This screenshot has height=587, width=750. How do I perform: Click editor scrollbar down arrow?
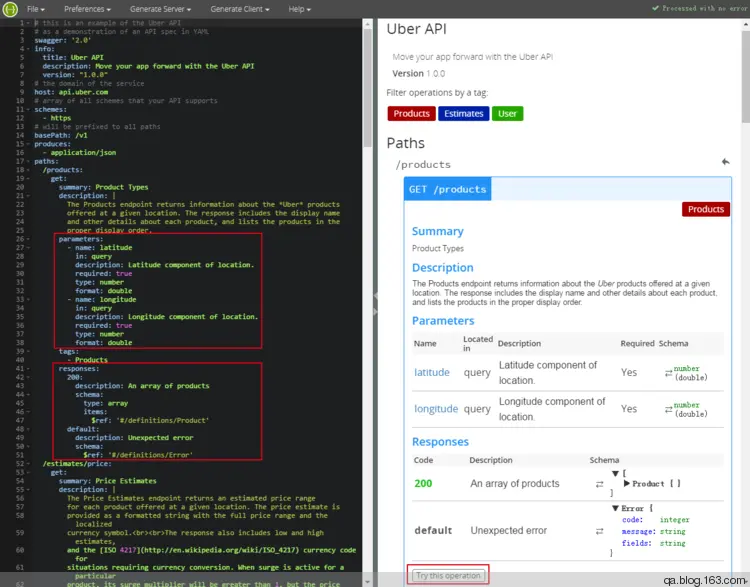[x=367, y=582]
